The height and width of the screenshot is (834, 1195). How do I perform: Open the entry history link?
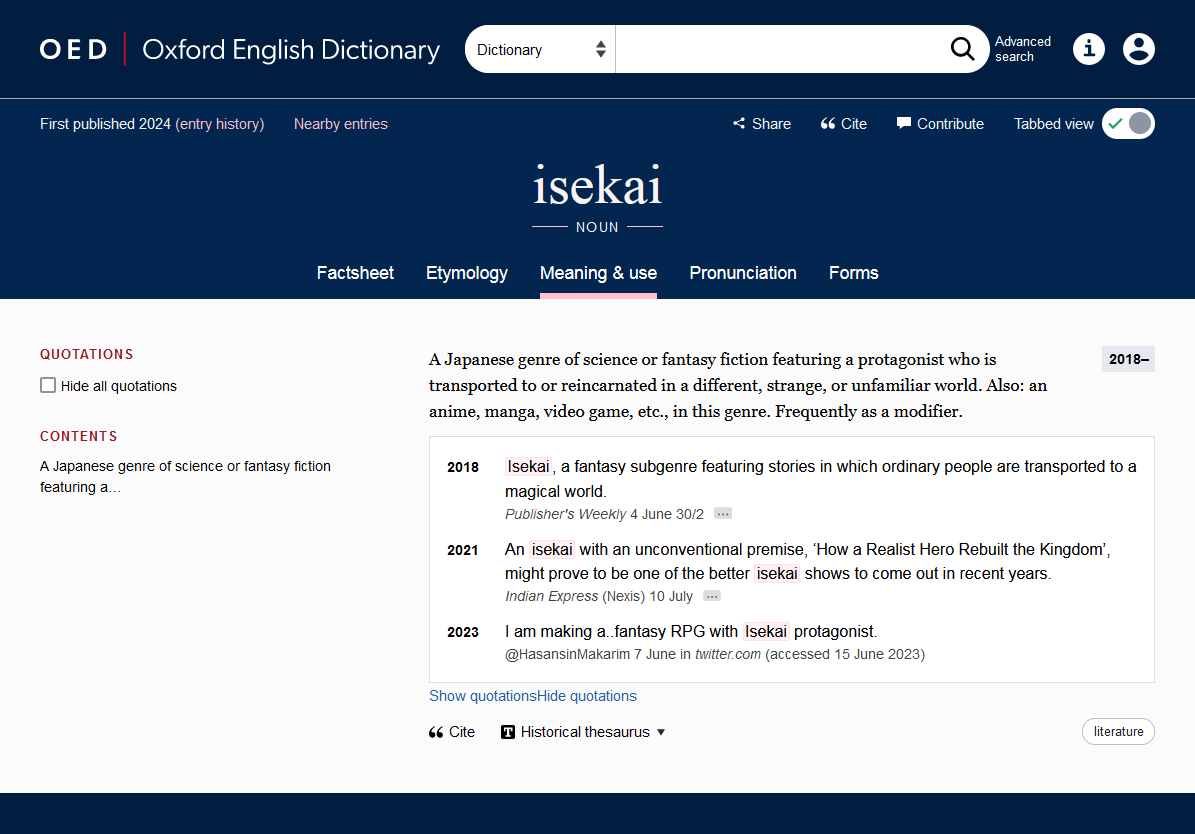(219, 124)
